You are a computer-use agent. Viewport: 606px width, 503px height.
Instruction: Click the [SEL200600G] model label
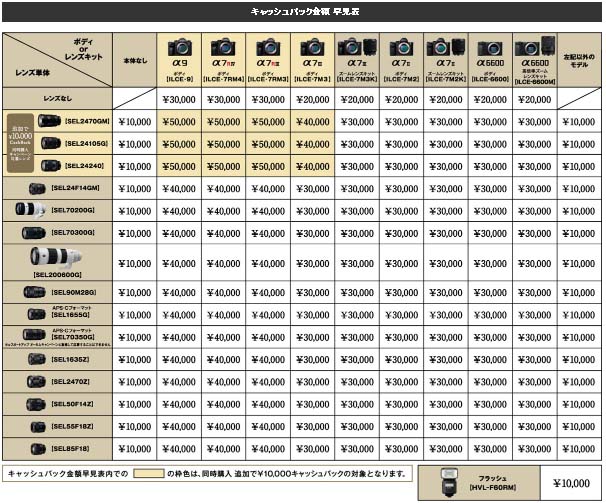(x=57, y=275)
